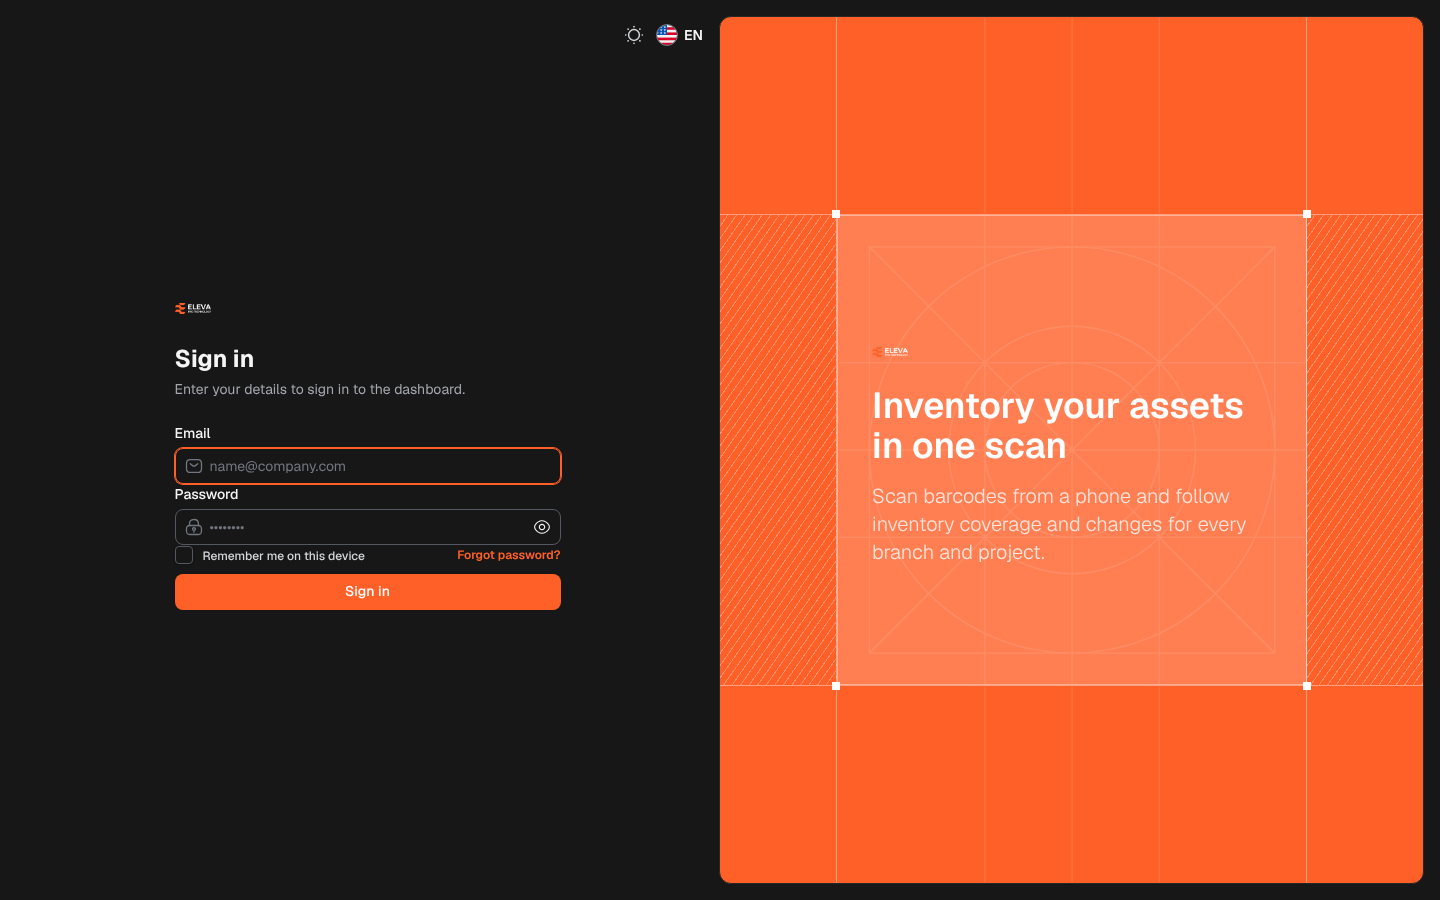Viewport: 1440px width, 900px height.
Task: Click the envelope icon in Email field
Action: click(x=194, y=466)
